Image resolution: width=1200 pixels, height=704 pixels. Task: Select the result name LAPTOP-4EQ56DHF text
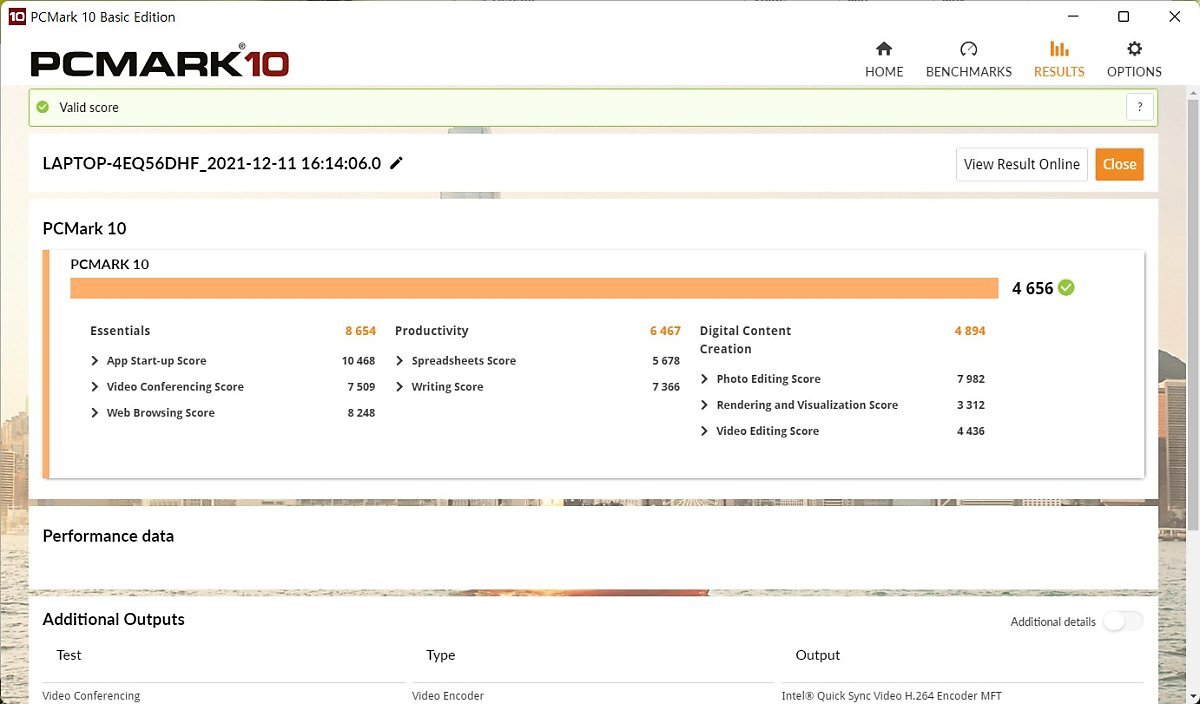click(212, 163)
